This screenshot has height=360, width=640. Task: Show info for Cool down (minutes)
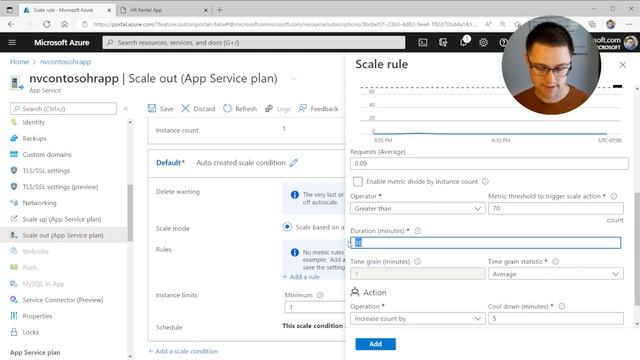(x=562, y=306)
